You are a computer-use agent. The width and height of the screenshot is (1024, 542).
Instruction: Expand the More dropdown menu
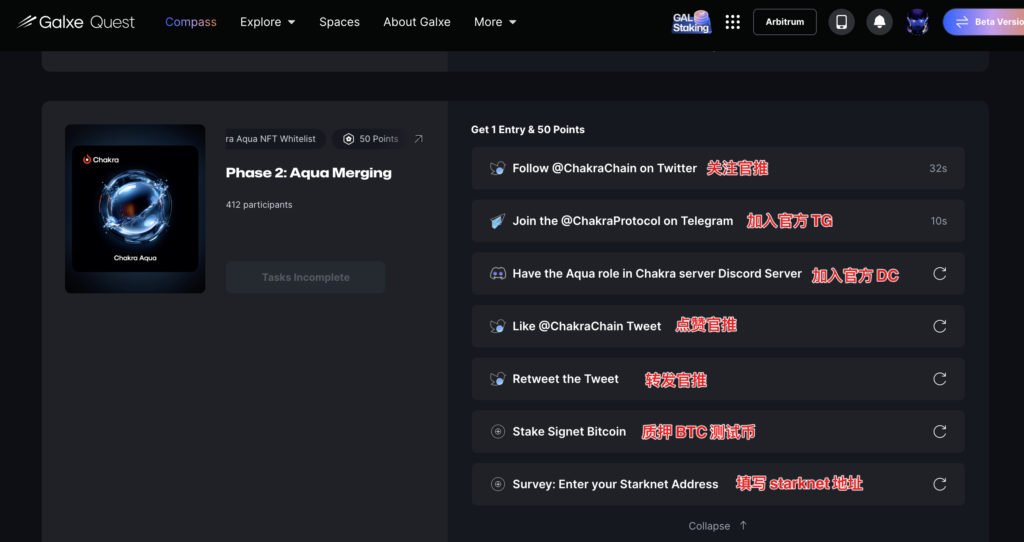(x=495, y=22)
